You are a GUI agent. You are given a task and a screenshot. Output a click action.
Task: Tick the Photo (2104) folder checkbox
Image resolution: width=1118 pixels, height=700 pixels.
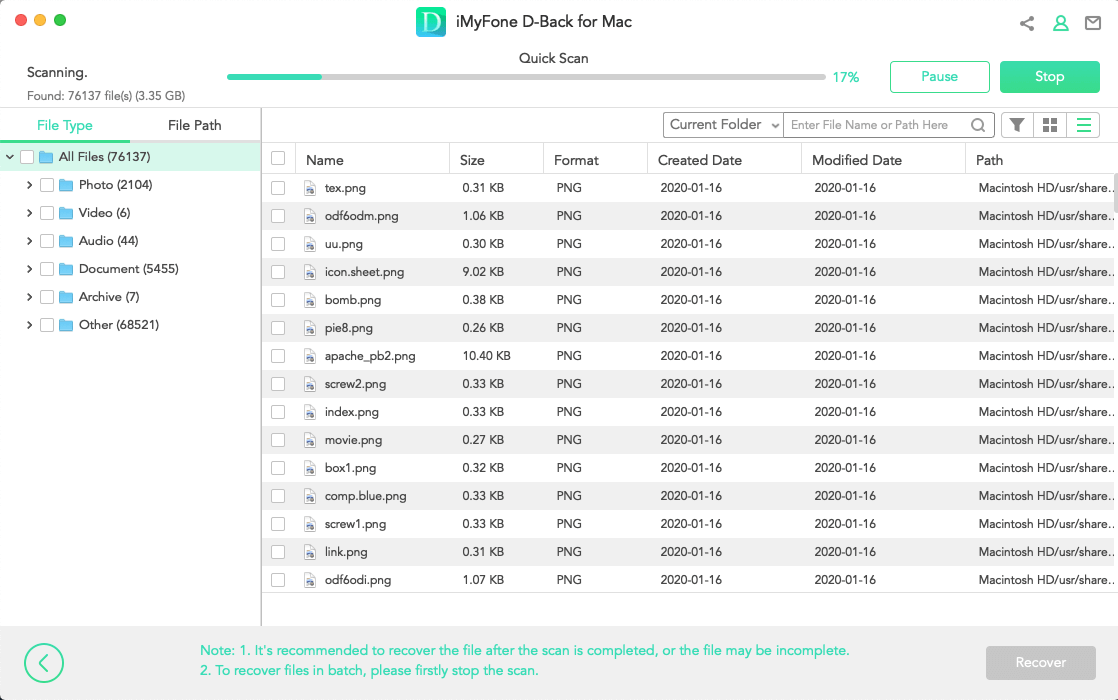(47, 185)
